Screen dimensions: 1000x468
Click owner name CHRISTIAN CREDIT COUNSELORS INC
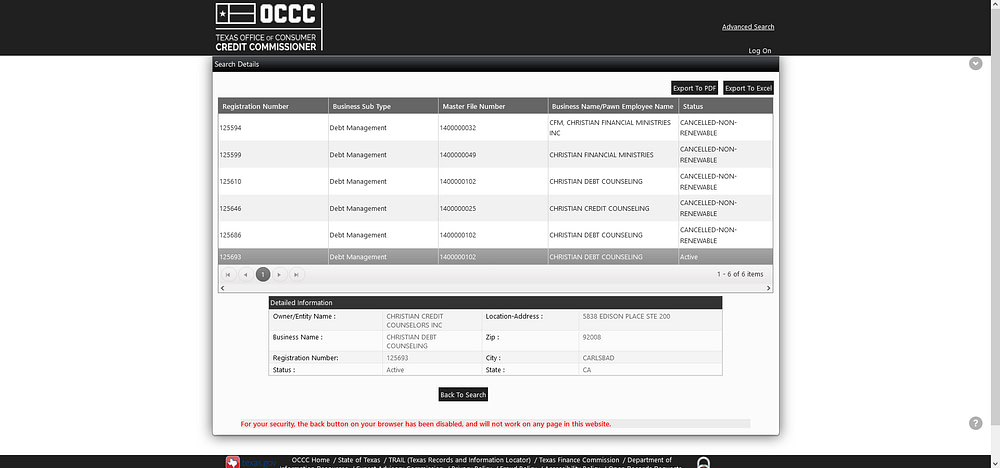(415, 321)
